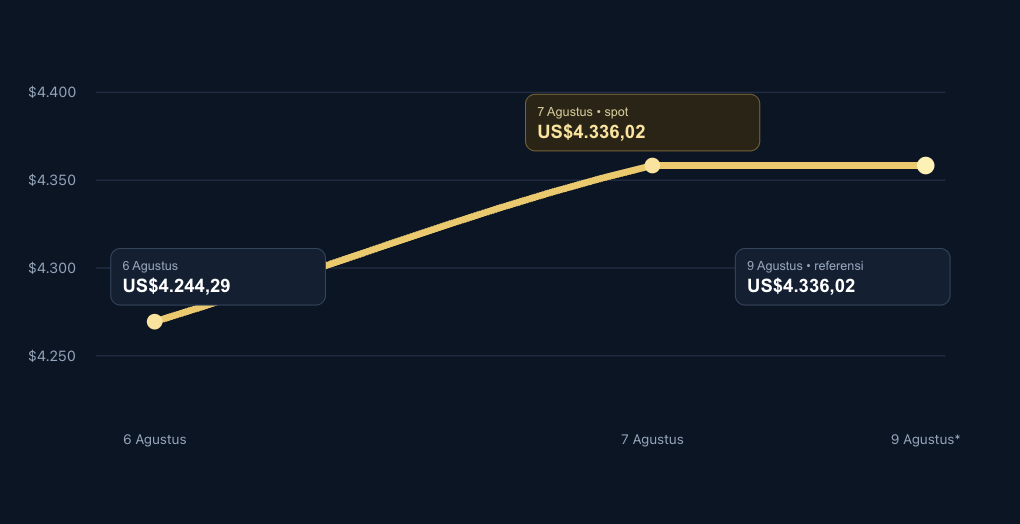This screenshot has height=524, width=1020.
Task: Click the $4.250 y-axis label
Action: pyautogui.click(x=52, y=356)
